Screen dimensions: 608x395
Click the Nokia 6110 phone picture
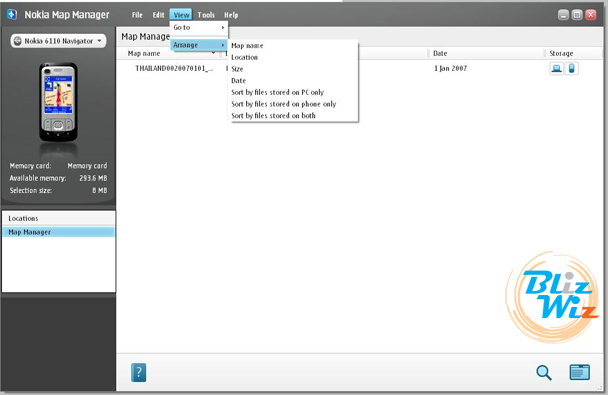click(x=58, y=102)
